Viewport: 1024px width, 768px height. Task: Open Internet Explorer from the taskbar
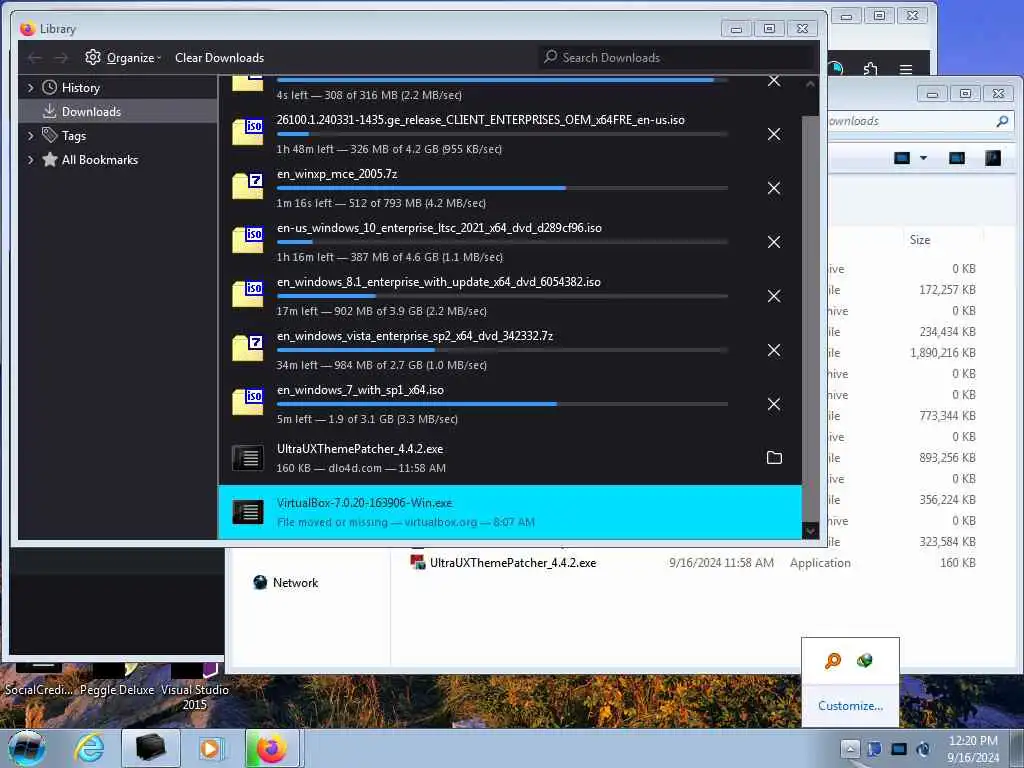coord(89,748)
